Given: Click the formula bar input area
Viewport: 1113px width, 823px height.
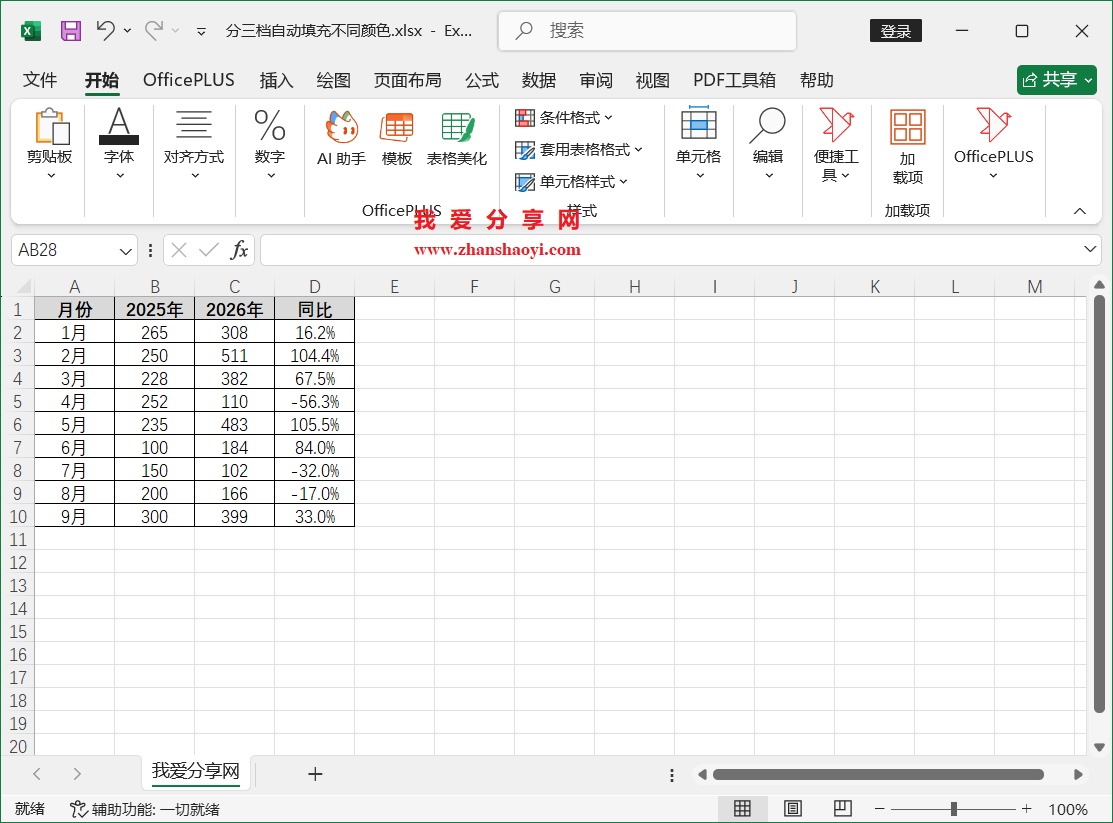Looking at the screenshot, I should coord(671,250).
